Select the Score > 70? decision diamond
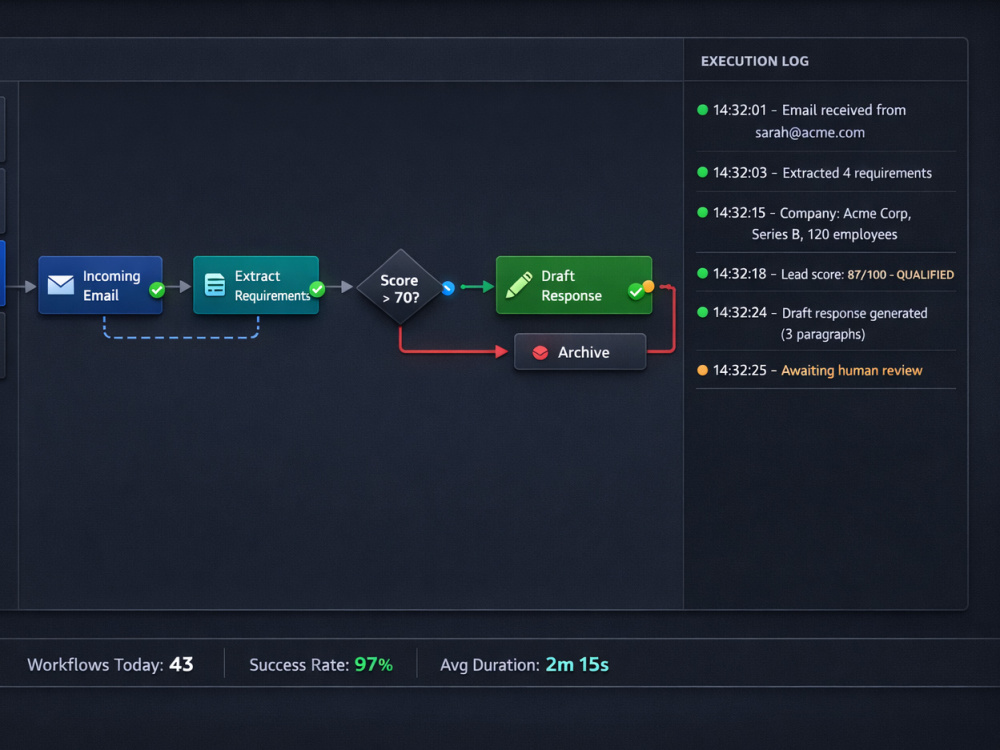Viewport: 1000px width, 750px height. point(400,287)
